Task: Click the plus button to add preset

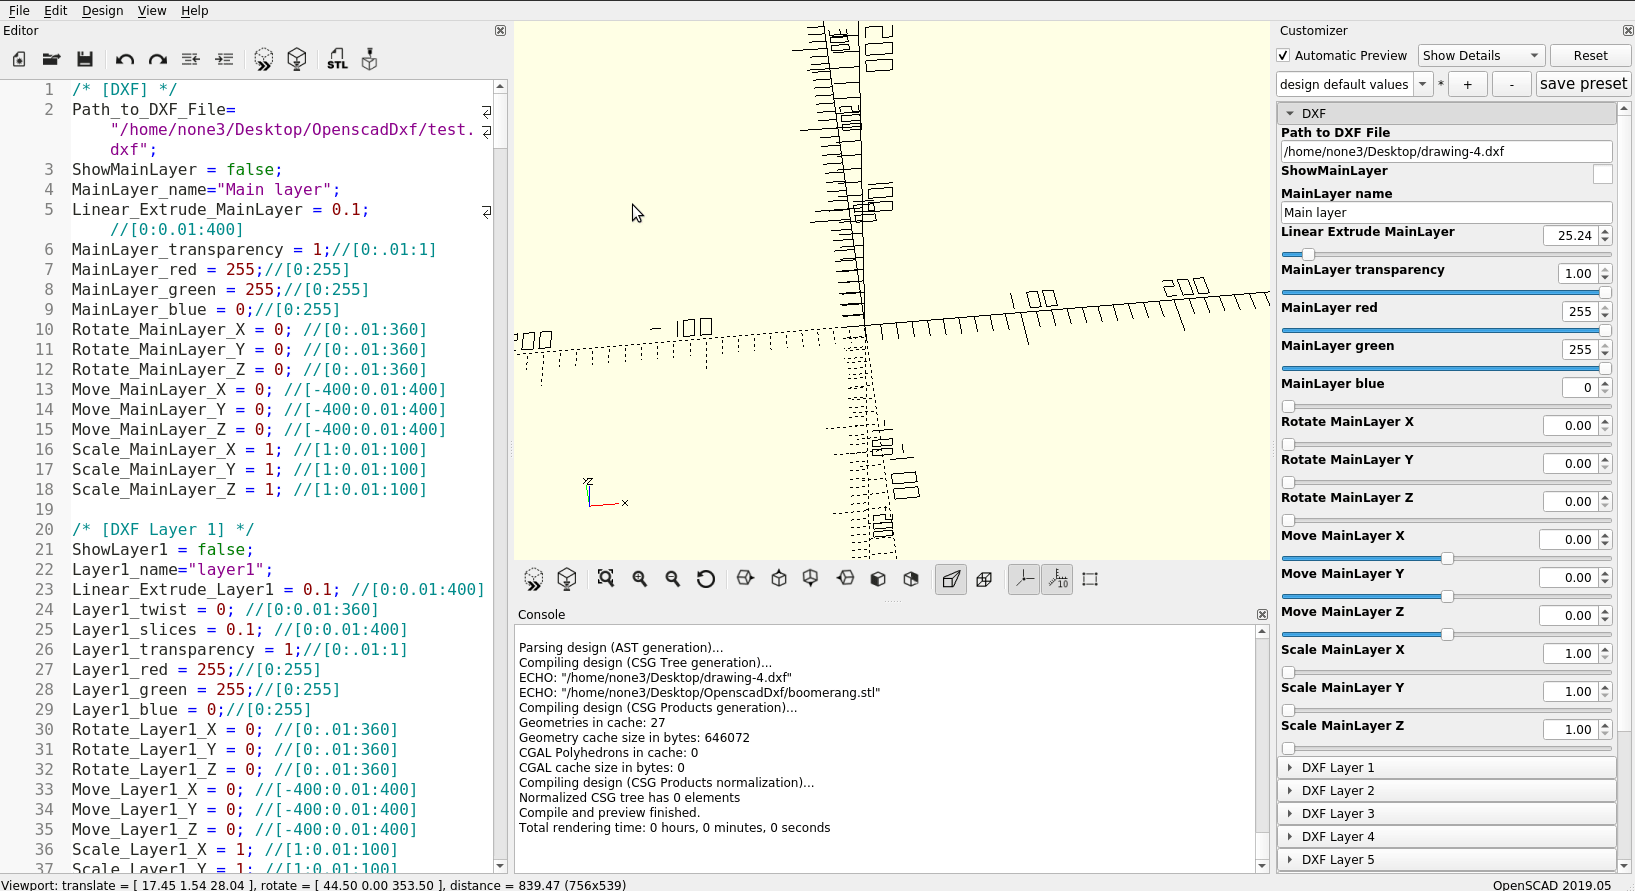Action: point(1467,85)
